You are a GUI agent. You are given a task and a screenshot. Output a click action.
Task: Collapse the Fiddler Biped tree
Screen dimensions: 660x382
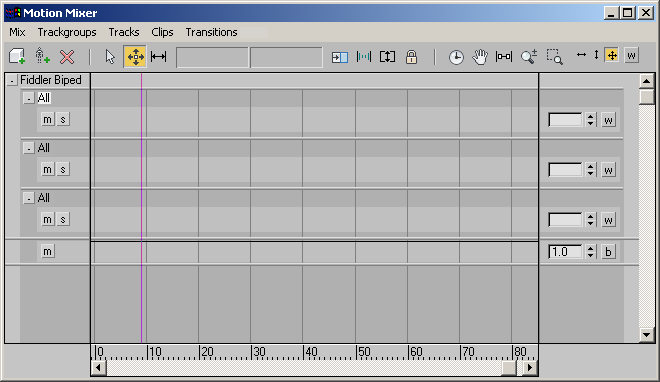(12, 80)
